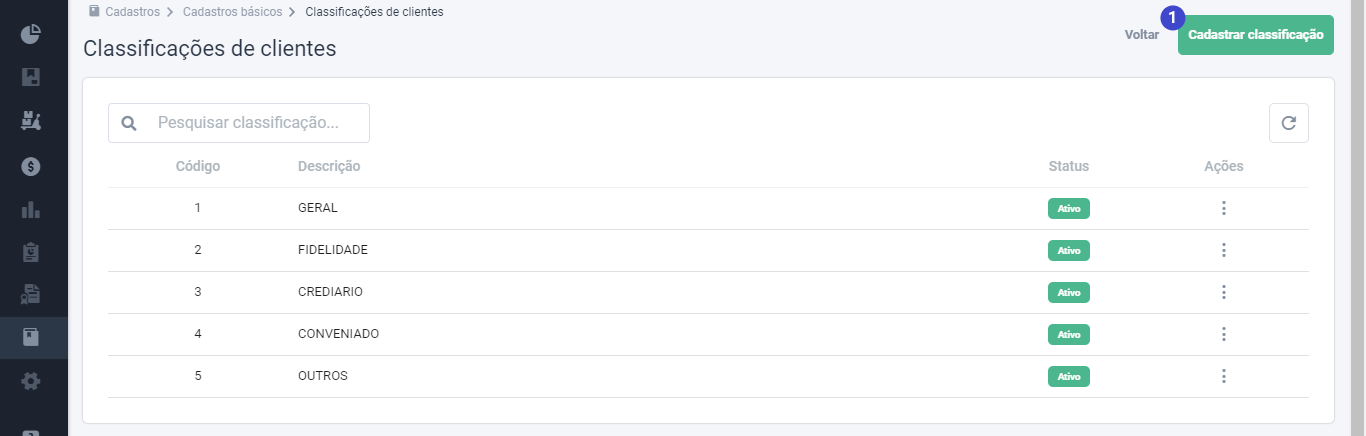Open actions menu for OUTROS row
Viewport: 1366px width, 436px height.
point(1223,376)
